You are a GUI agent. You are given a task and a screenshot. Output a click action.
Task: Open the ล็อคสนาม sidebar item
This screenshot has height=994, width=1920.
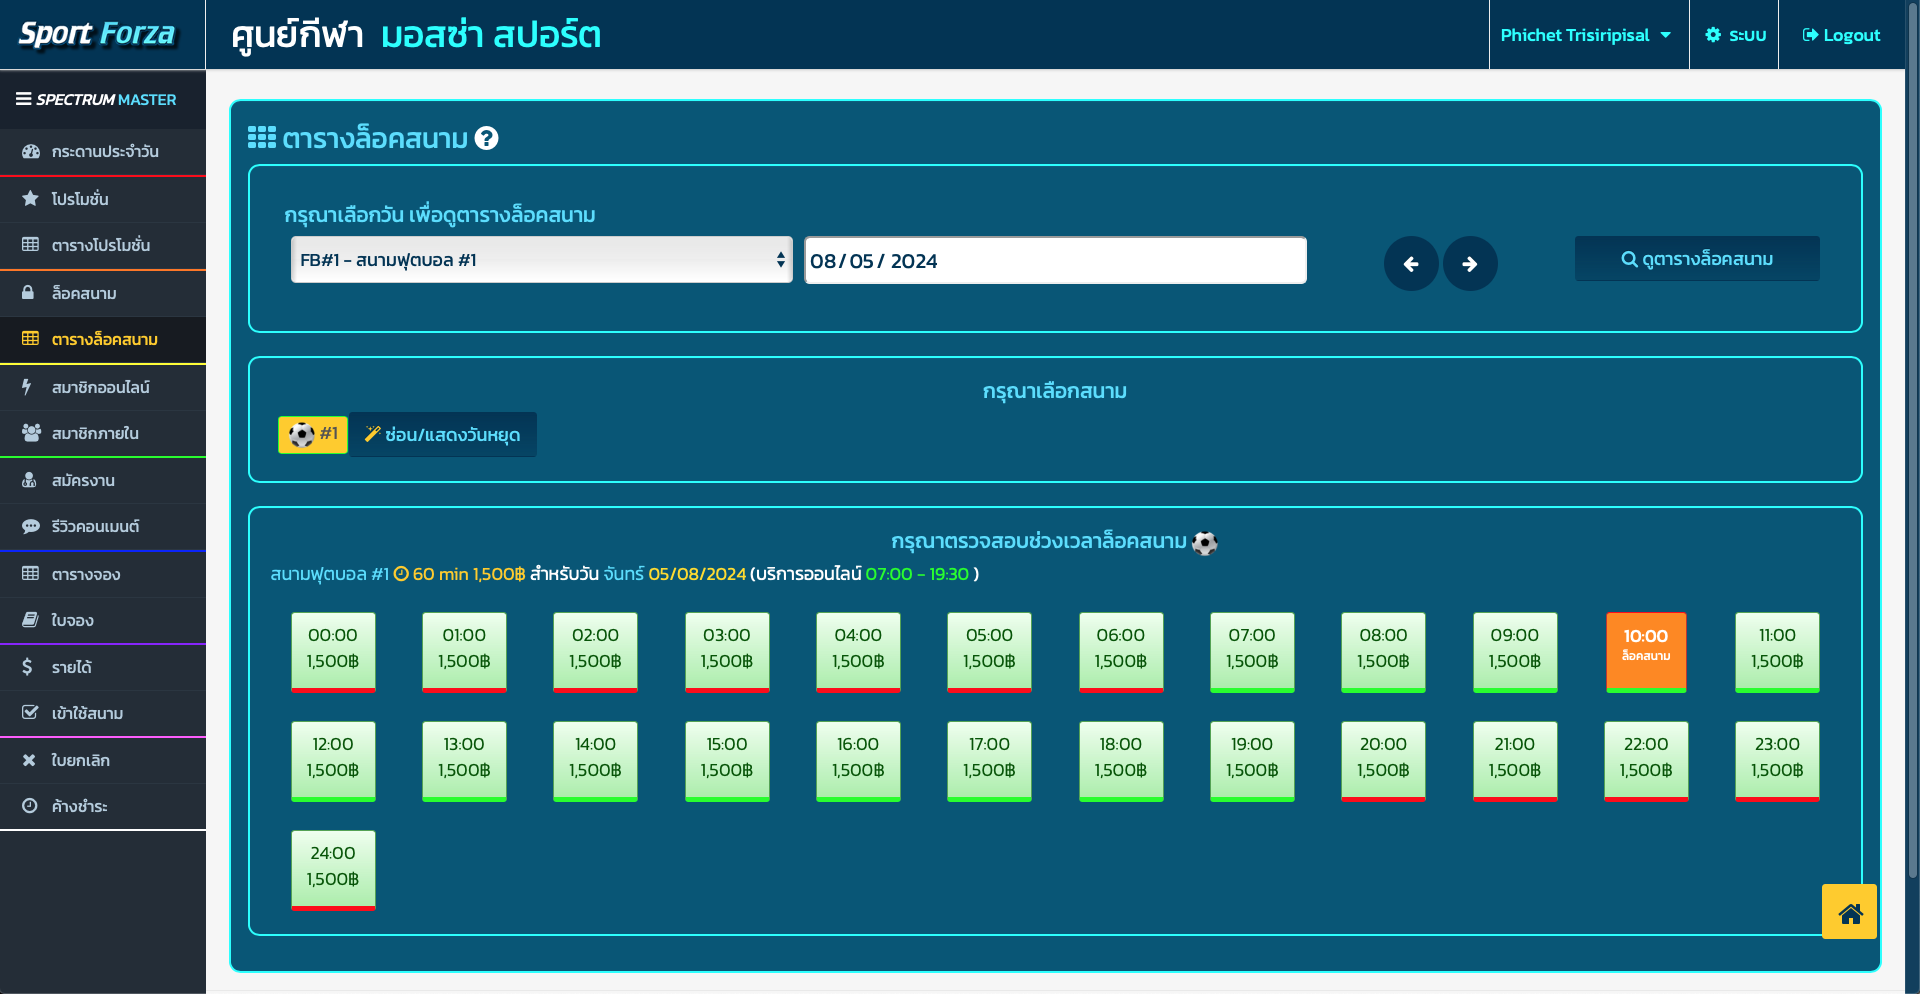click(103, 293)
